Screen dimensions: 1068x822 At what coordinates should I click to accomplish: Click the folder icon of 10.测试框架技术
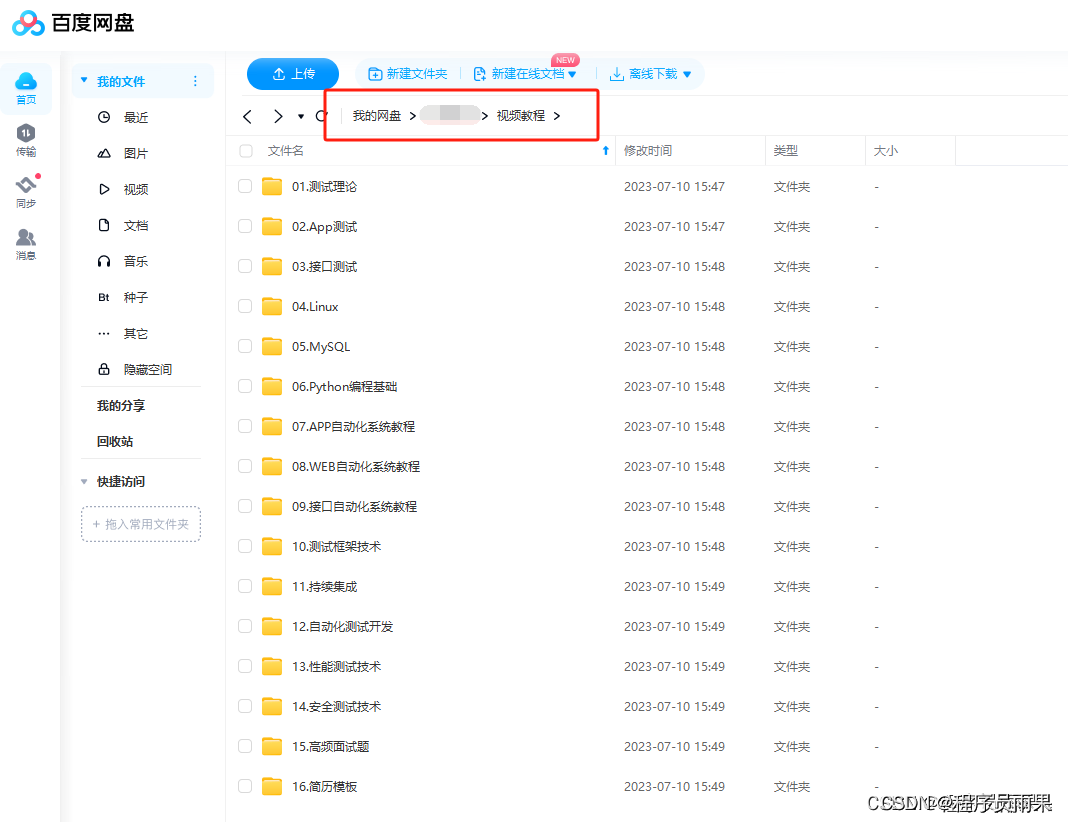272,546
